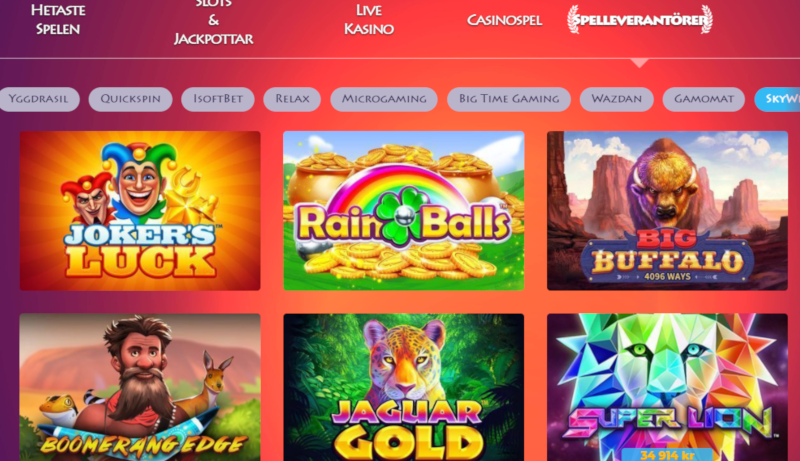Launch the Rain Balls slot game
The width and height of the screenshot is (800, 461).
pos(404,211)
